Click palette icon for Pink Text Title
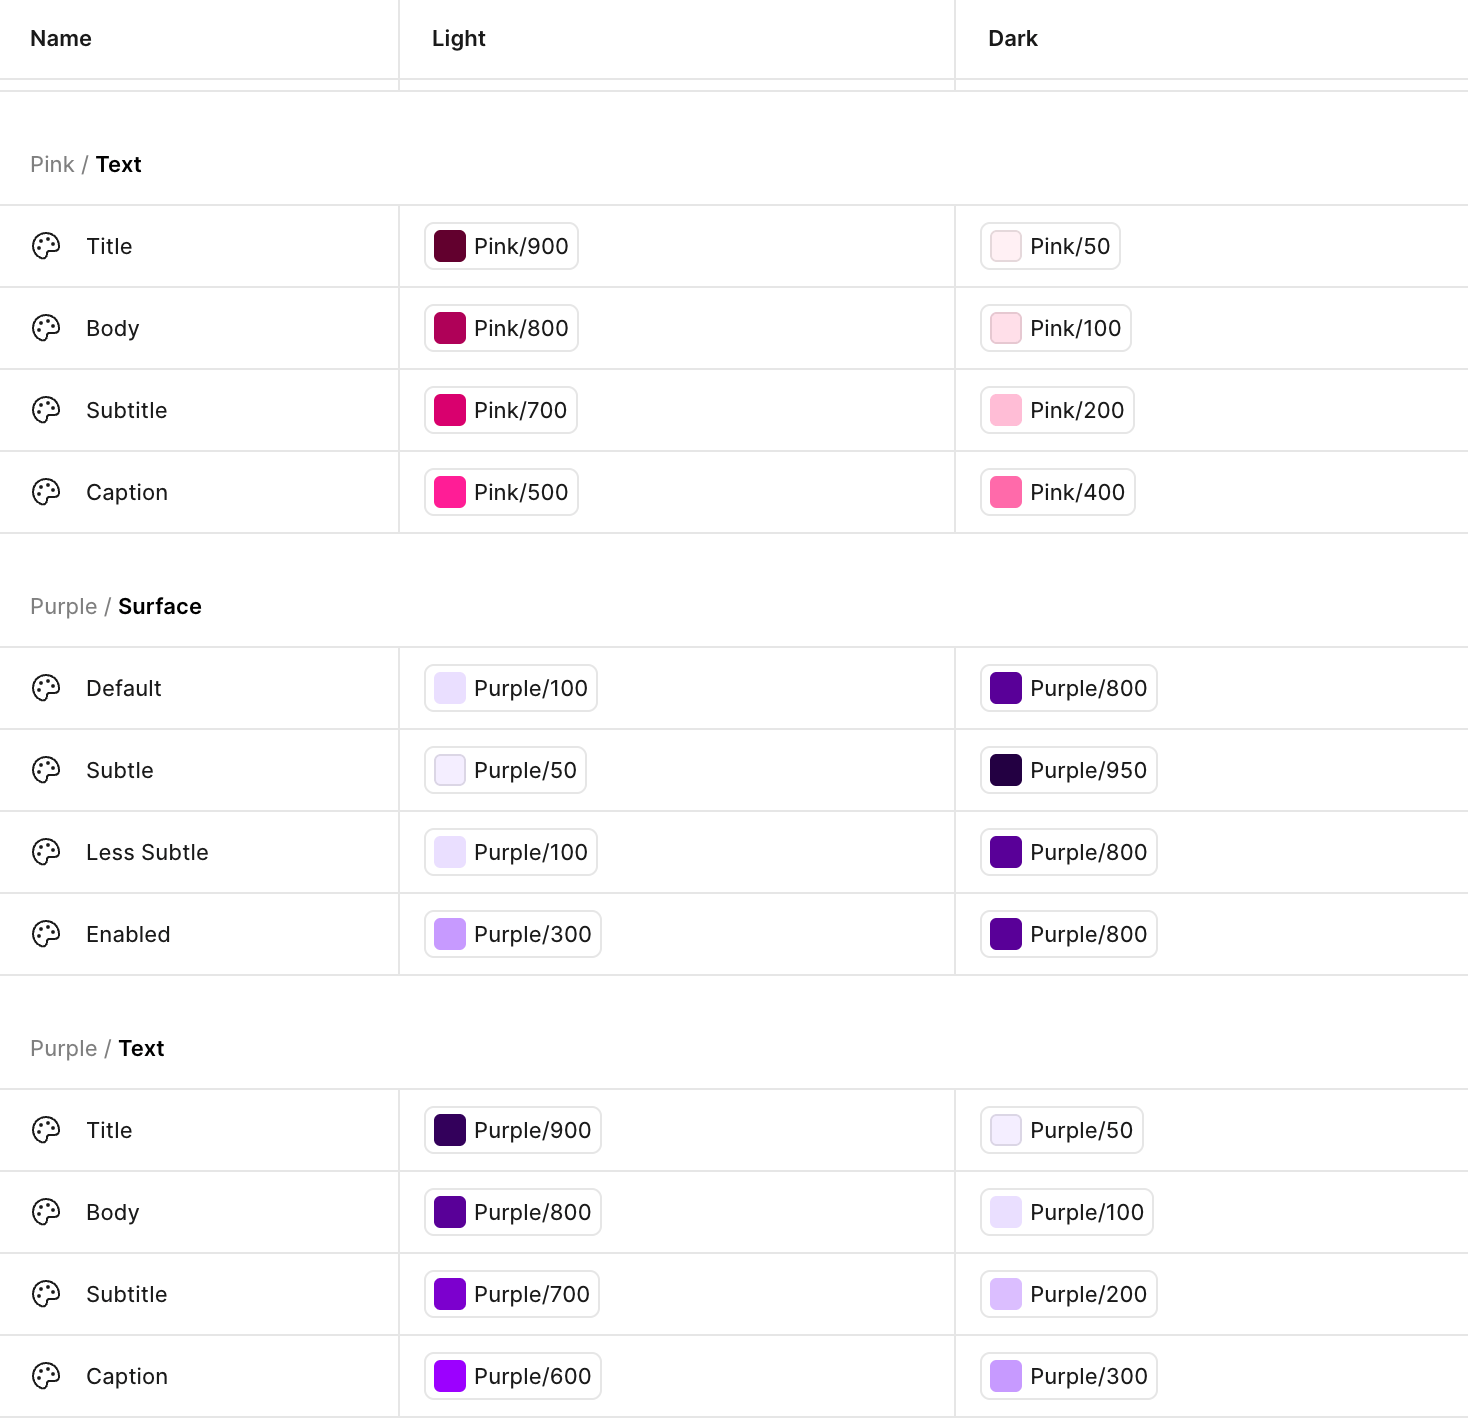 click(x=46, y=246)
